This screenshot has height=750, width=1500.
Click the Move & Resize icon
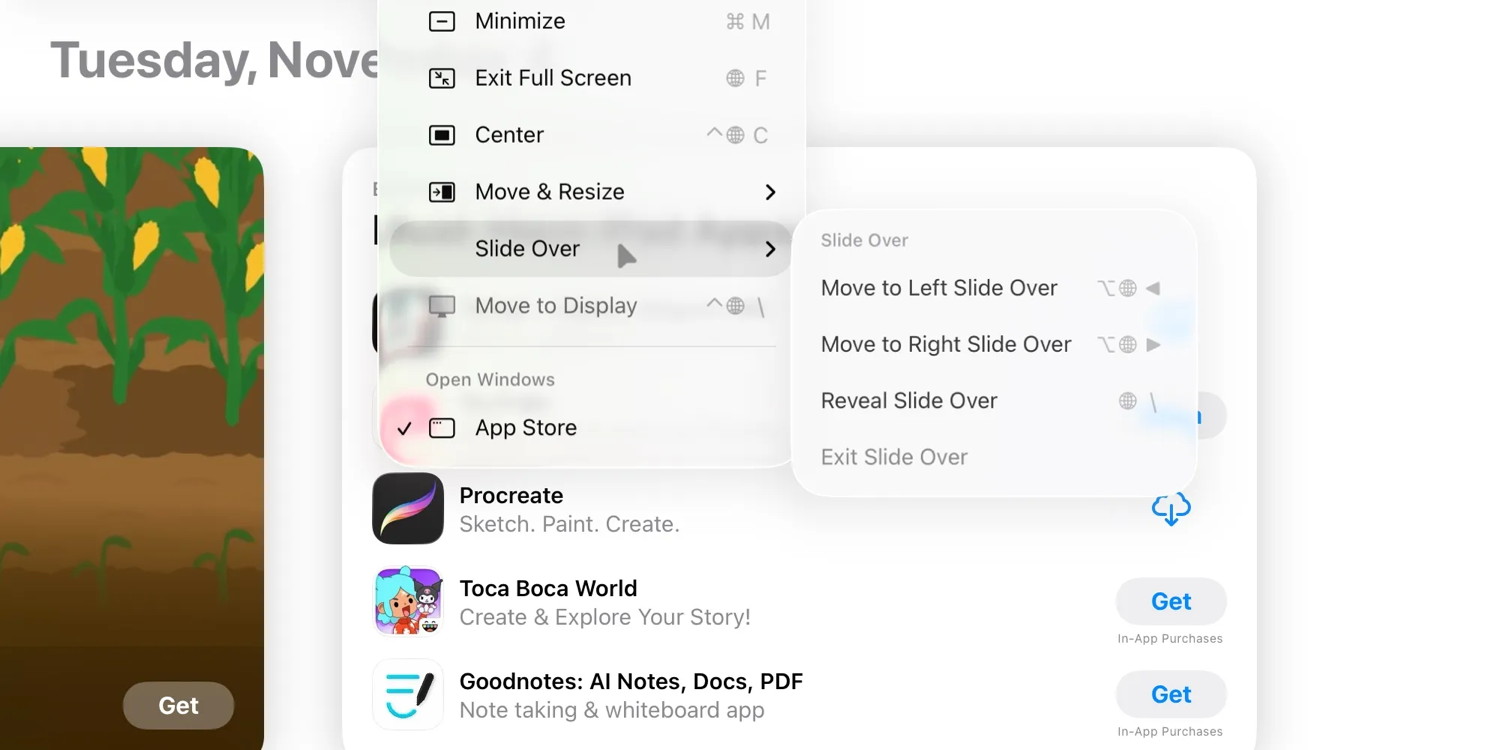click(x=440, y=191)
